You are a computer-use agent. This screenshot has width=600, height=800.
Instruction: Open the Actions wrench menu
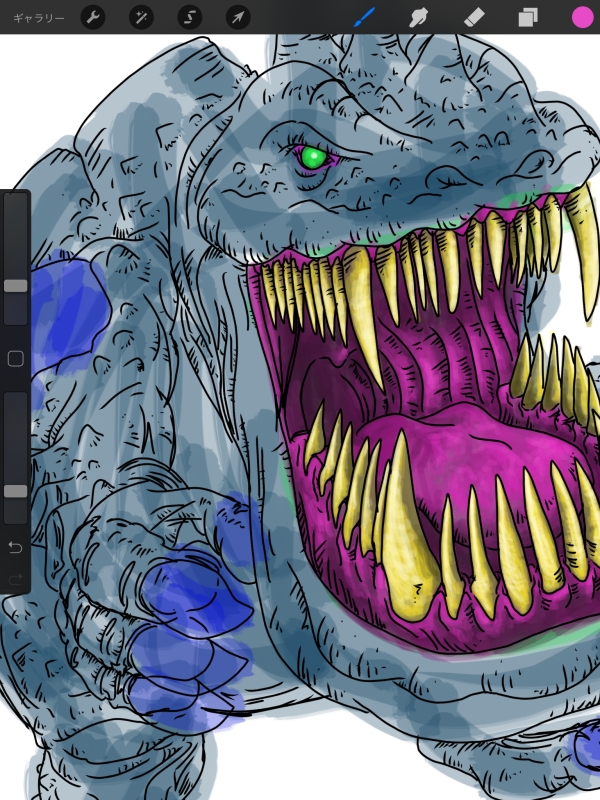(92, 17)
